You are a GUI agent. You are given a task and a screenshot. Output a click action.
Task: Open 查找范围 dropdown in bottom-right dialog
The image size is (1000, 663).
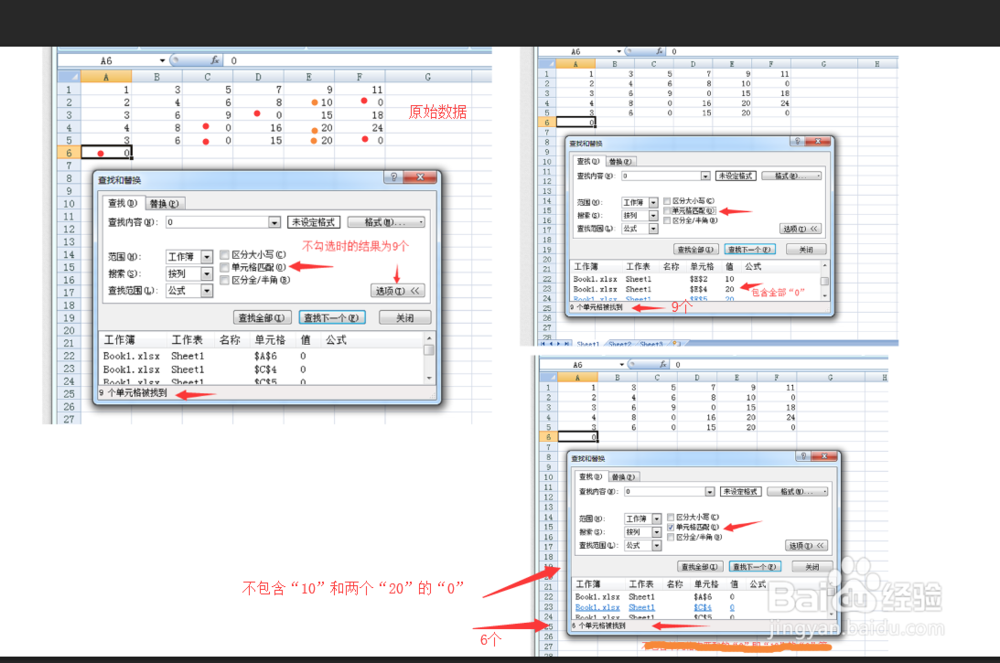(657, 546)
